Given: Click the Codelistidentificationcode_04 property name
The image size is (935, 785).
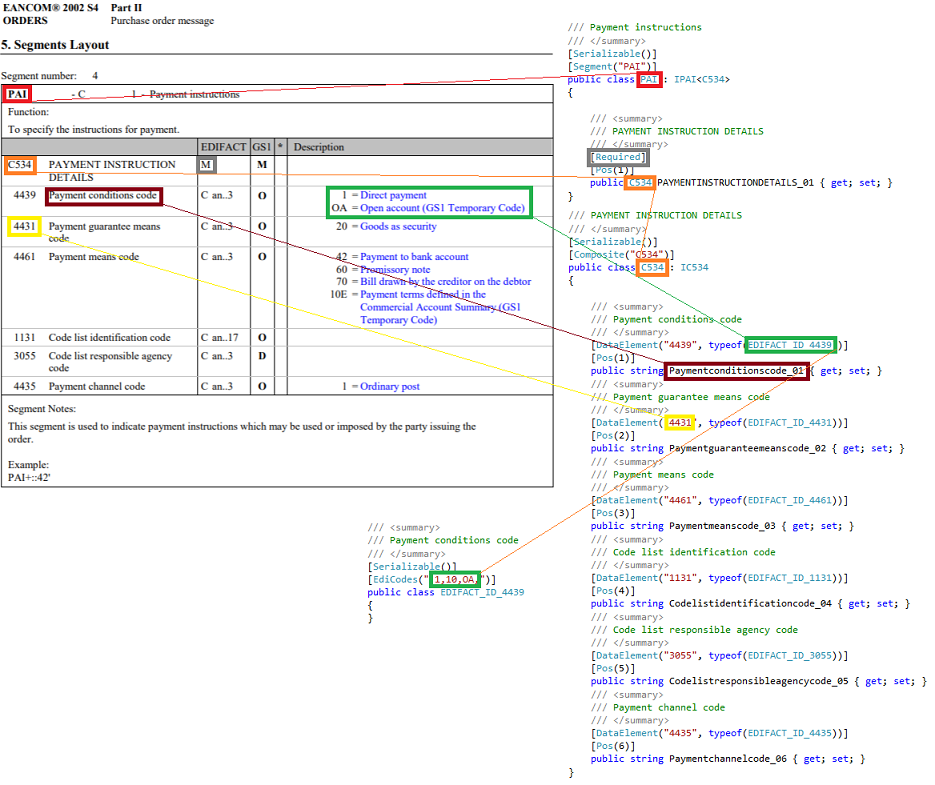Looking at the screenshot, I should click(x=750, y=604).
